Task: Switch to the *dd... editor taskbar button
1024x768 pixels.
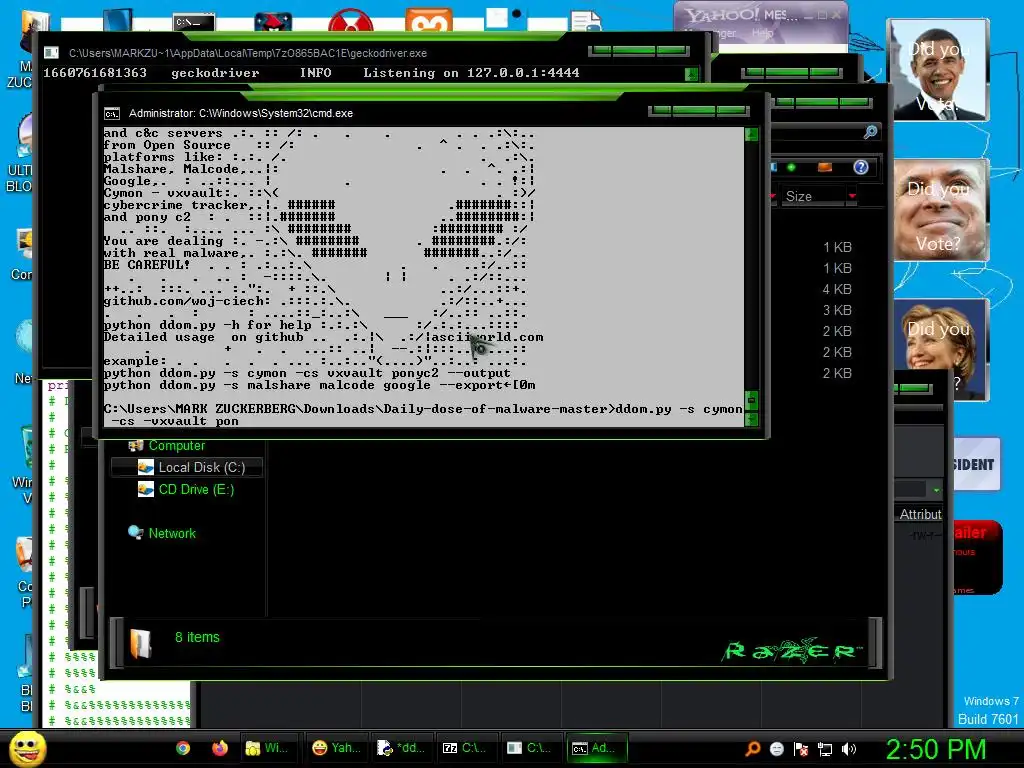Action: pos(401,748)
